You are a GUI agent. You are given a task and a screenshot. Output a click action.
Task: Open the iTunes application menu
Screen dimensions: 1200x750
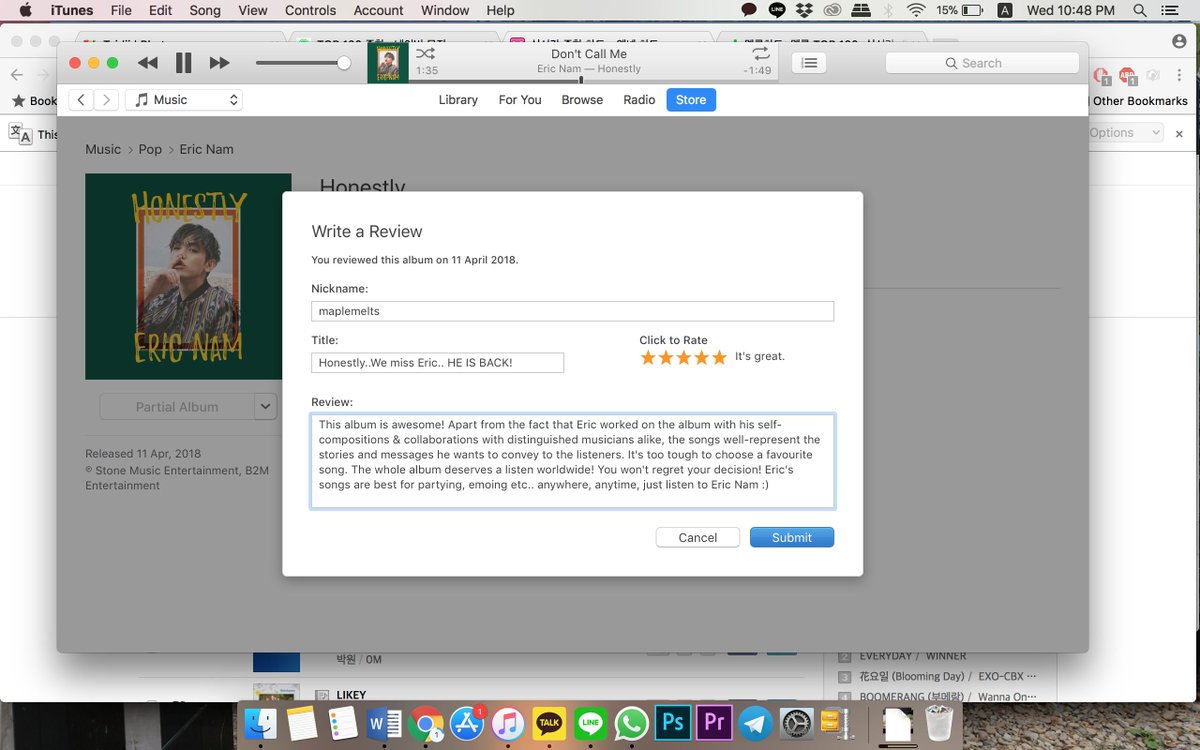tap(72, 11)
